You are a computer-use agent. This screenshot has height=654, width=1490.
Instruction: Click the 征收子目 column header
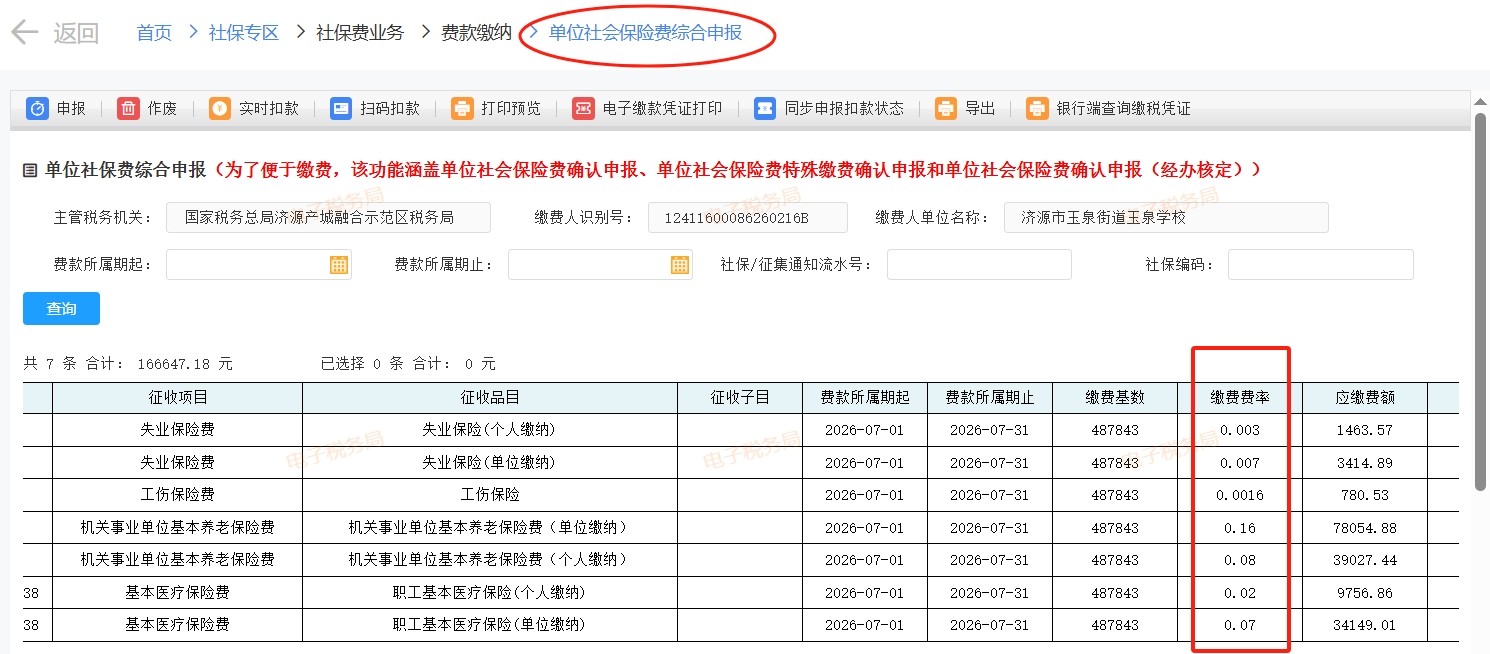pyautogui.click(x=740, y=398)
